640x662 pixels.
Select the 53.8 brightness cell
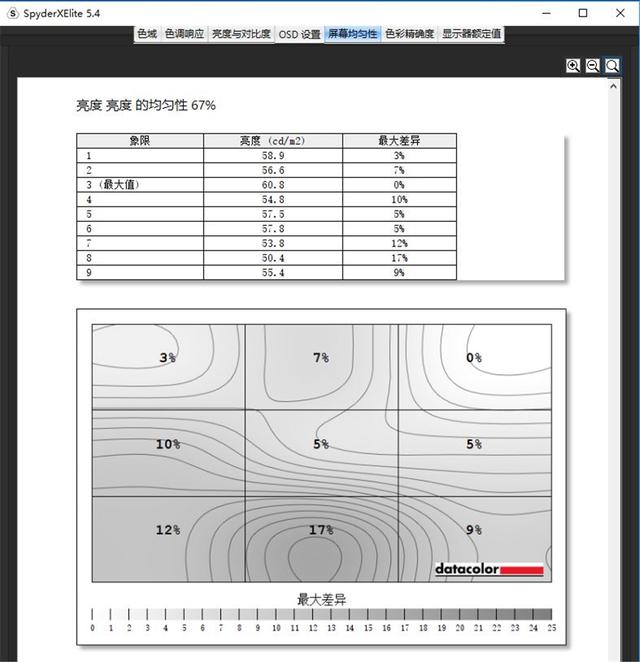click(x=273, y=243)
